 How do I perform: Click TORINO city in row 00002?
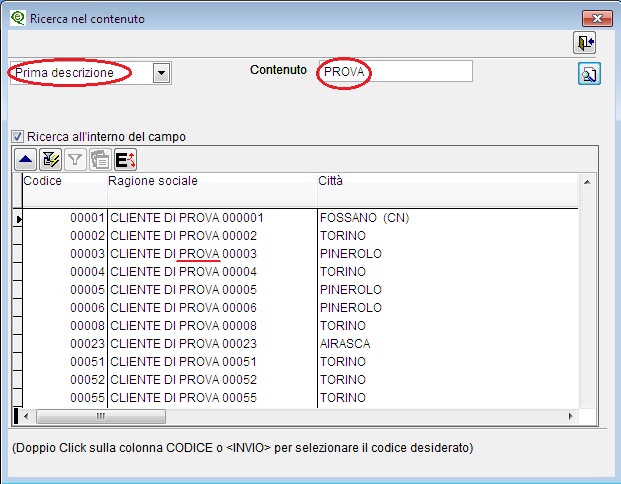tap(448, 236)
